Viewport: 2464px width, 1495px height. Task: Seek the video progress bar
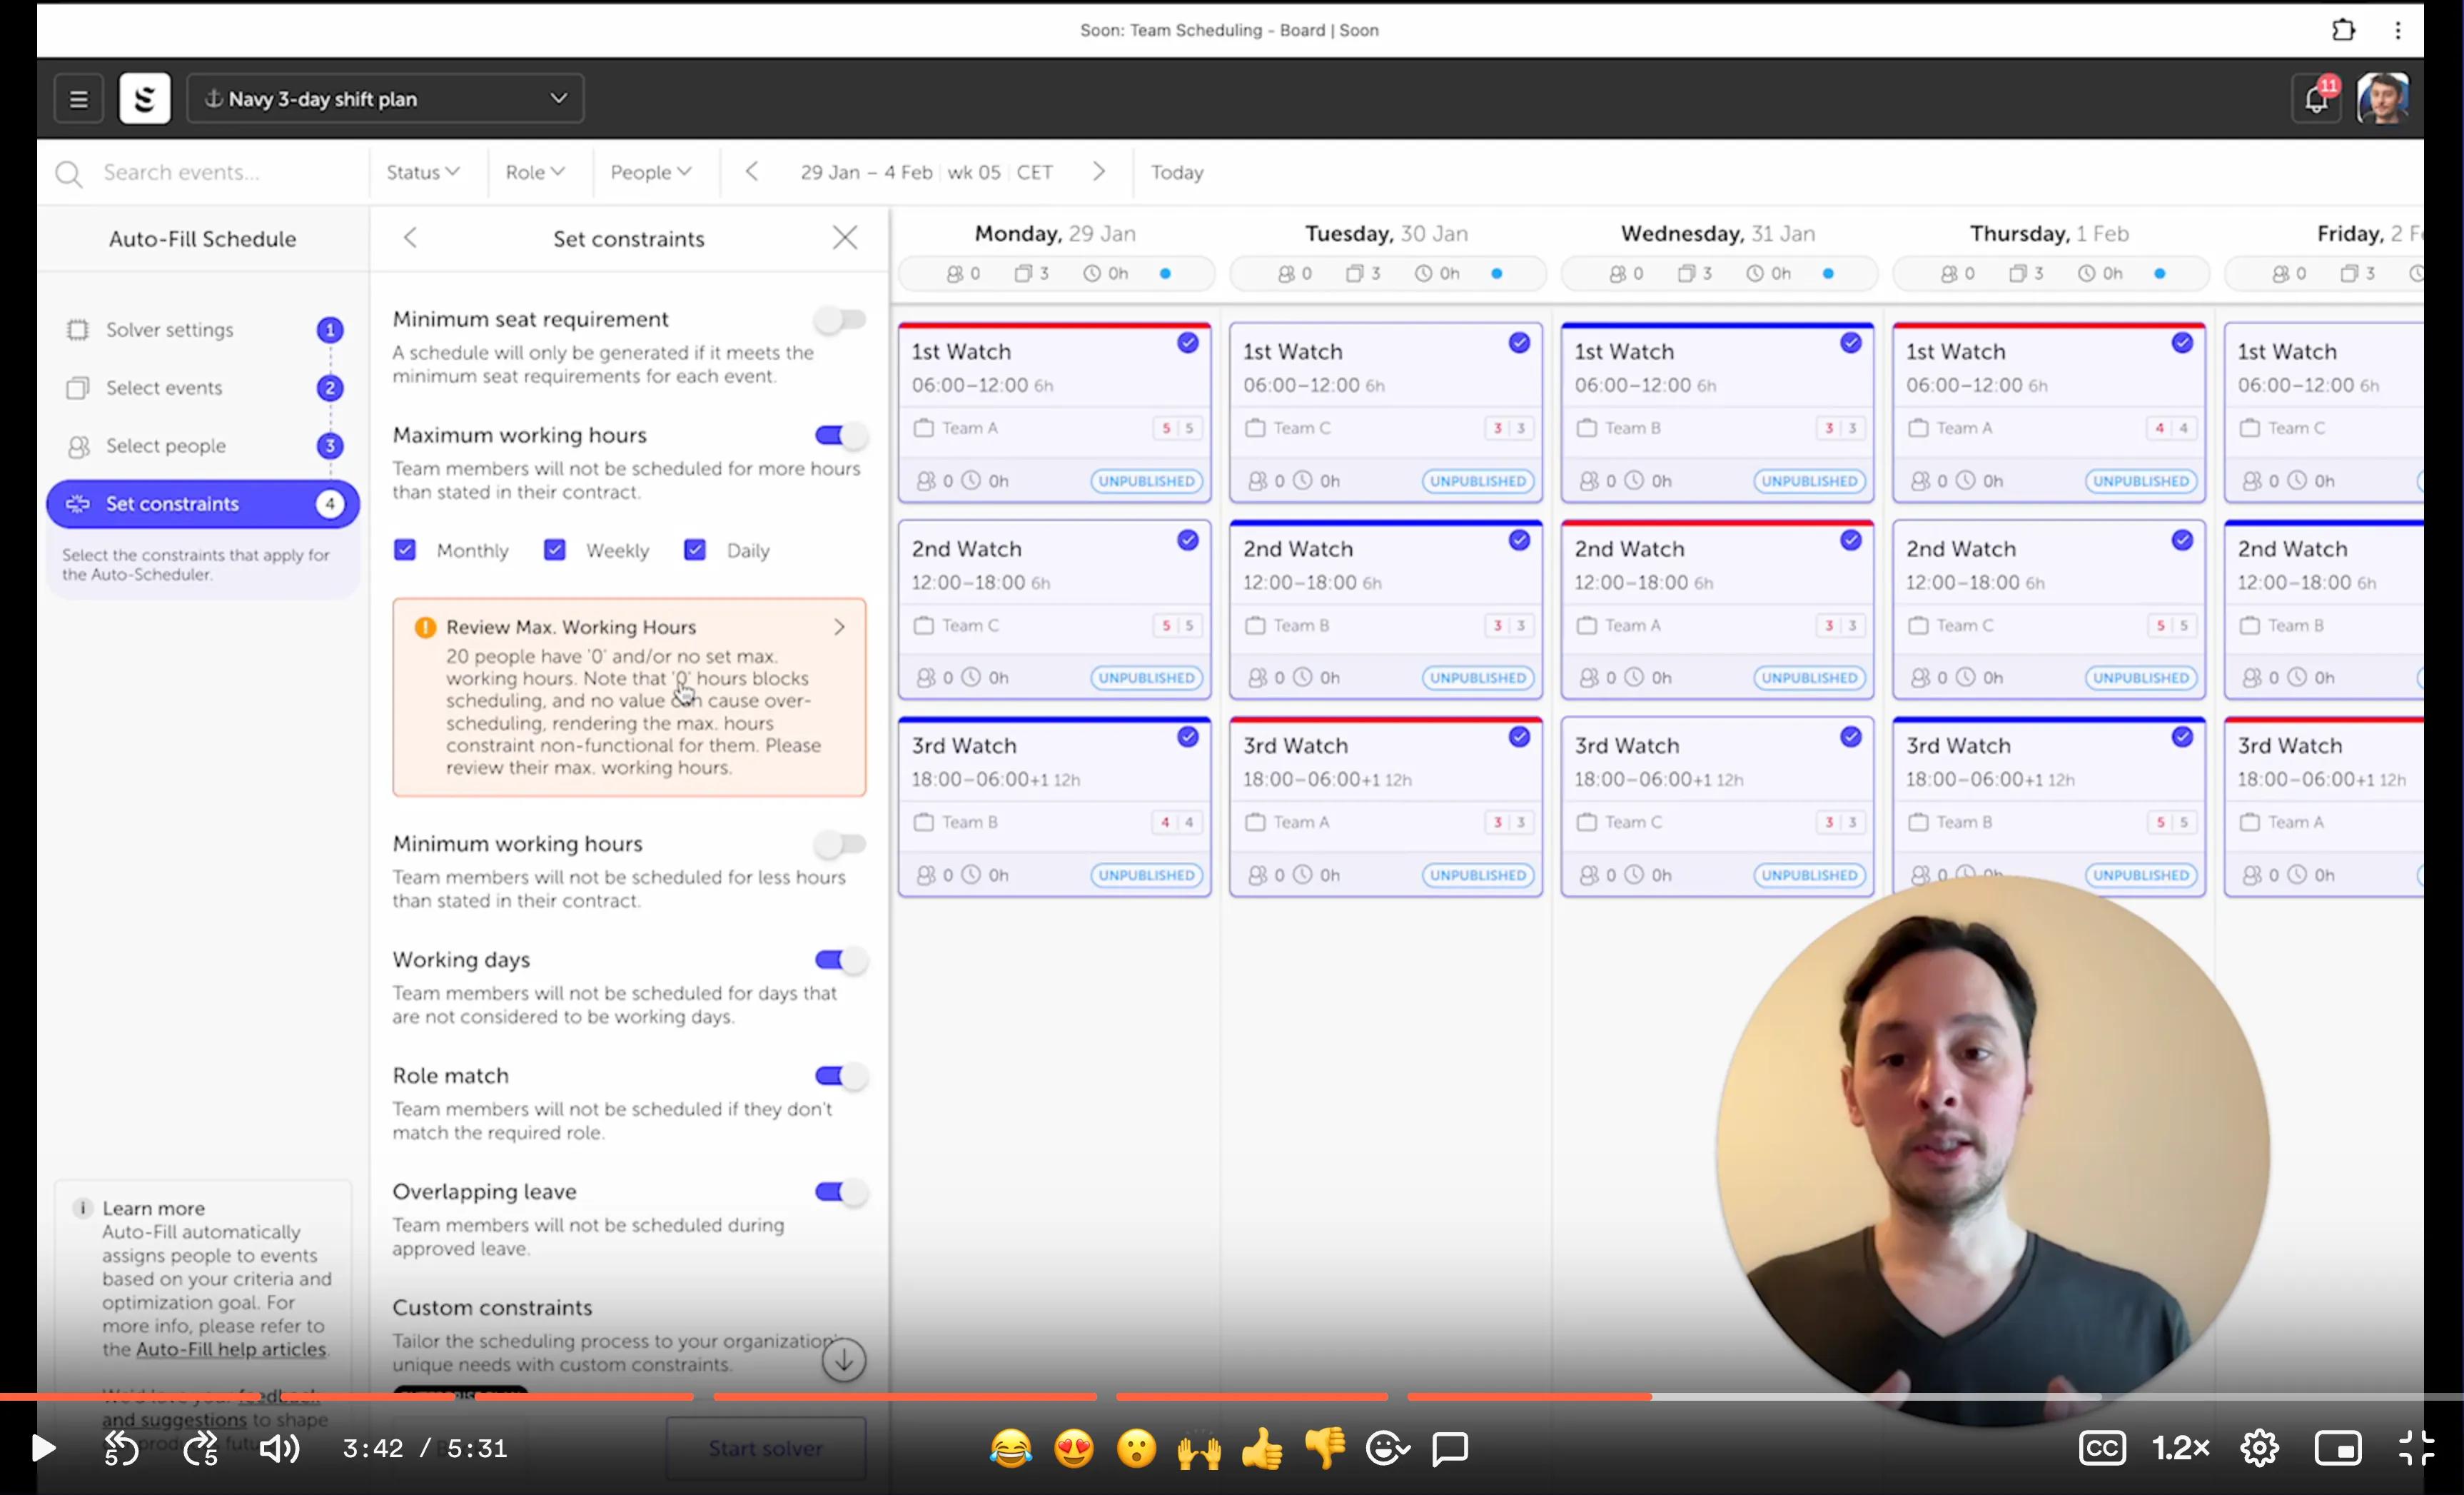[x=1232, y=1396]
